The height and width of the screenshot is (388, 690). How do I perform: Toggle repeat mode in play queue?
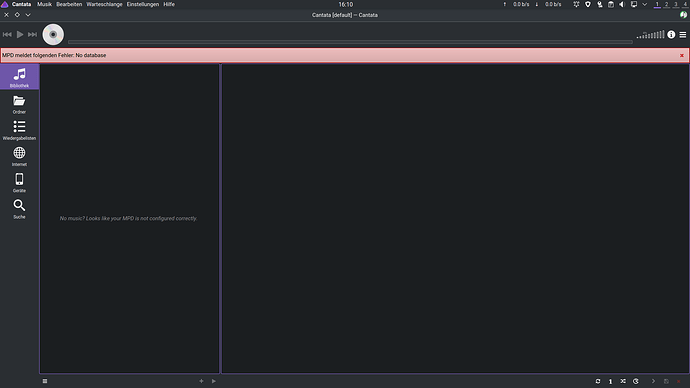click(598, 381)
